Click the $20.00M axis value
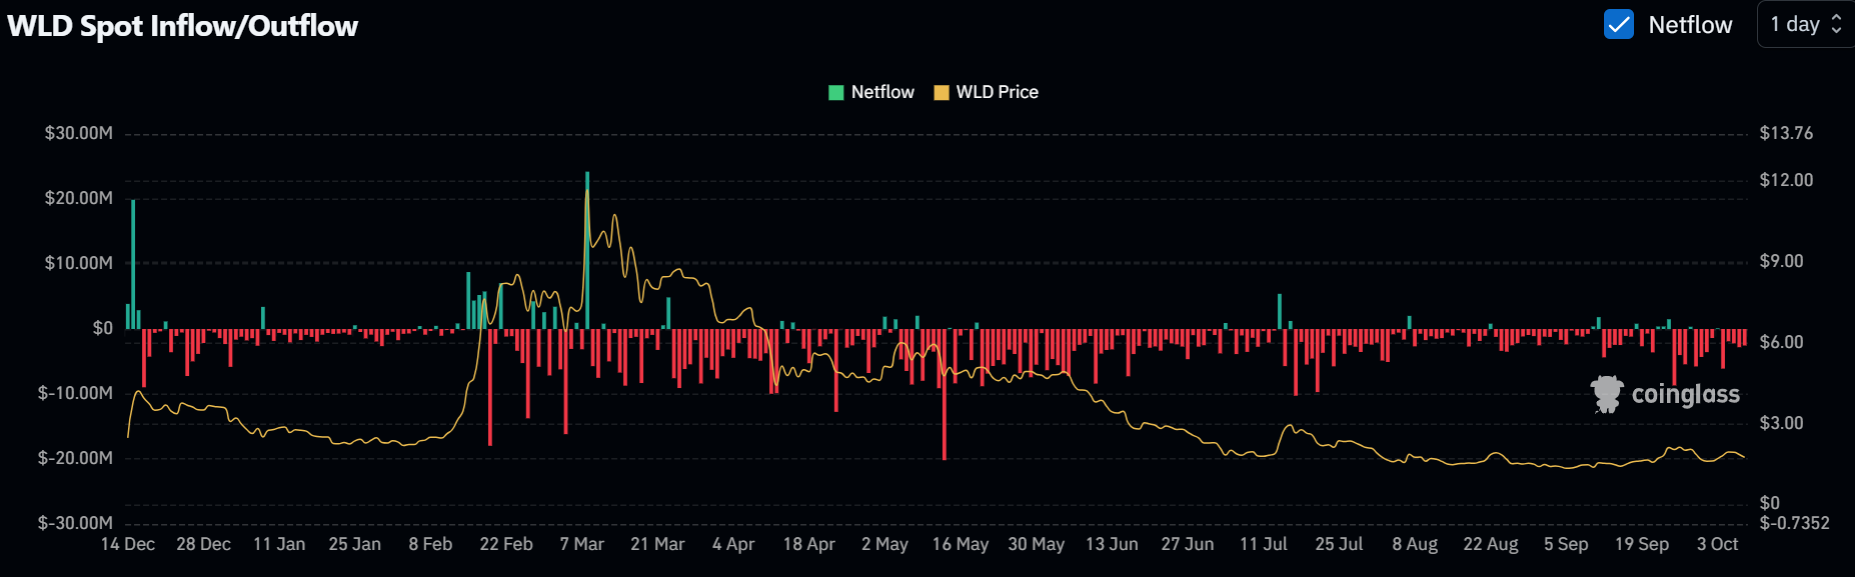 [79, 198]
